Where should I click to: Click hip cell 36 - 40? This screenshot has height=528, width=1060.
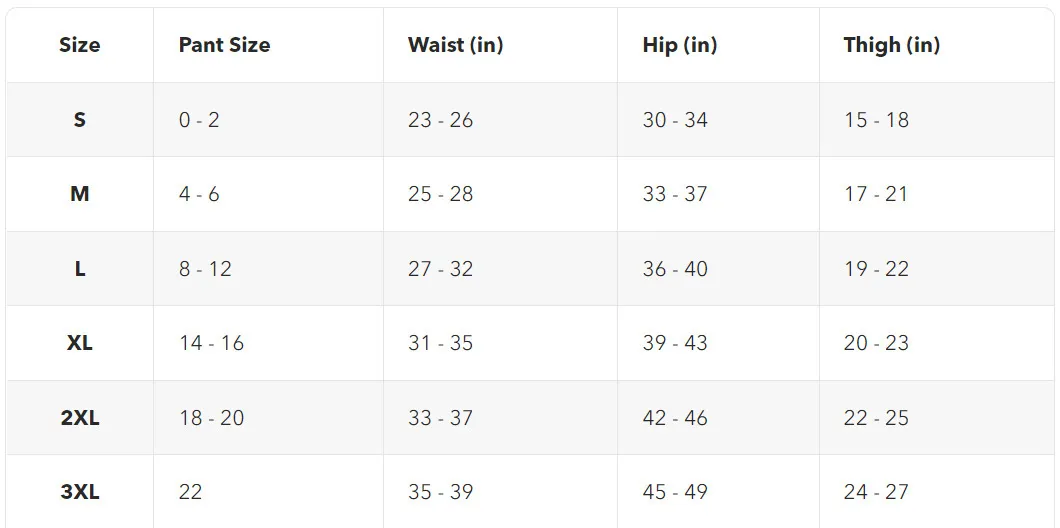click(x=675, y=269)
